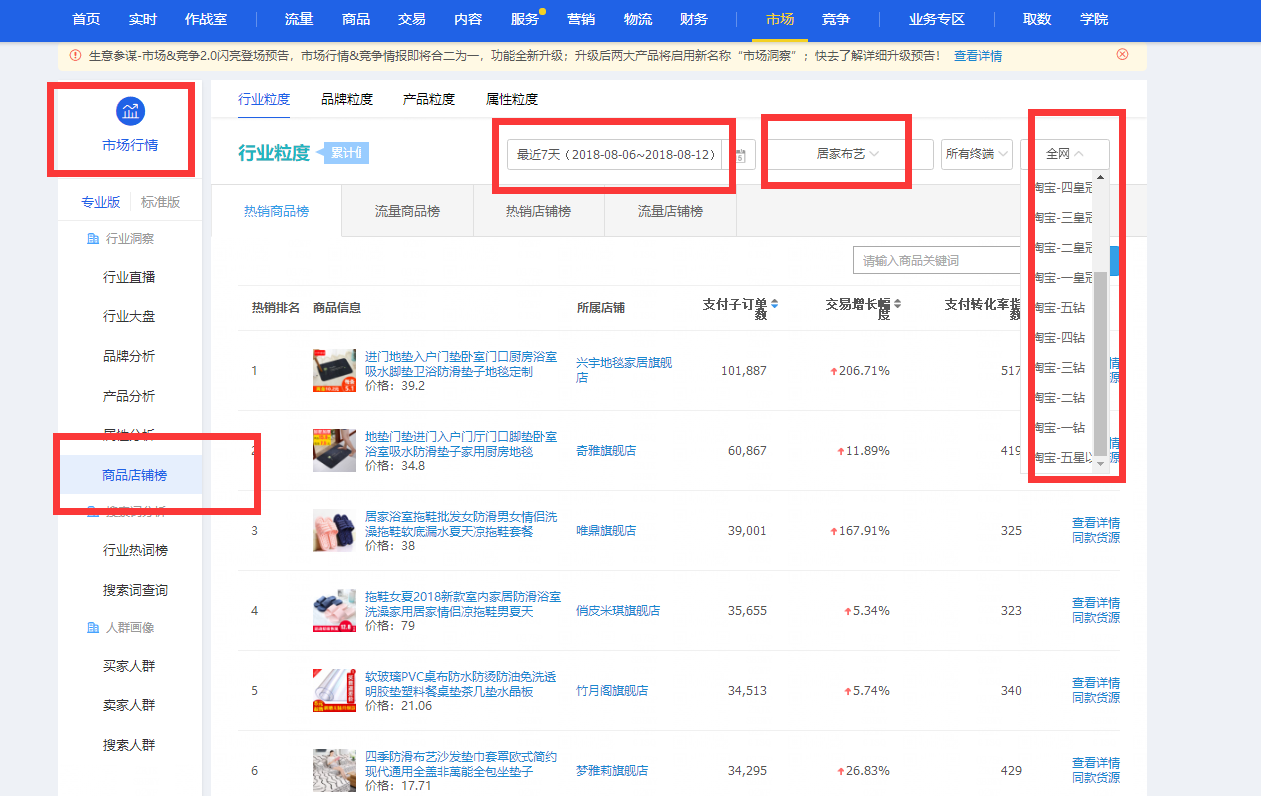Click the 市场行情 chart icon
1261x796 pixels.
[130, 111]
